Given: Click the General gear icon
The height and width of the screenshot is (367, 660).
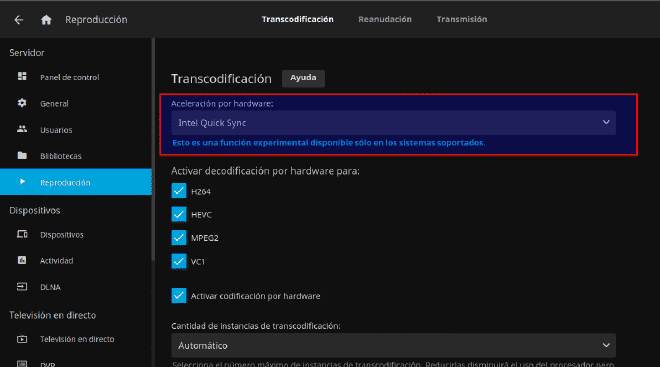Looking at the screenshot, I should tap(22, 103).
